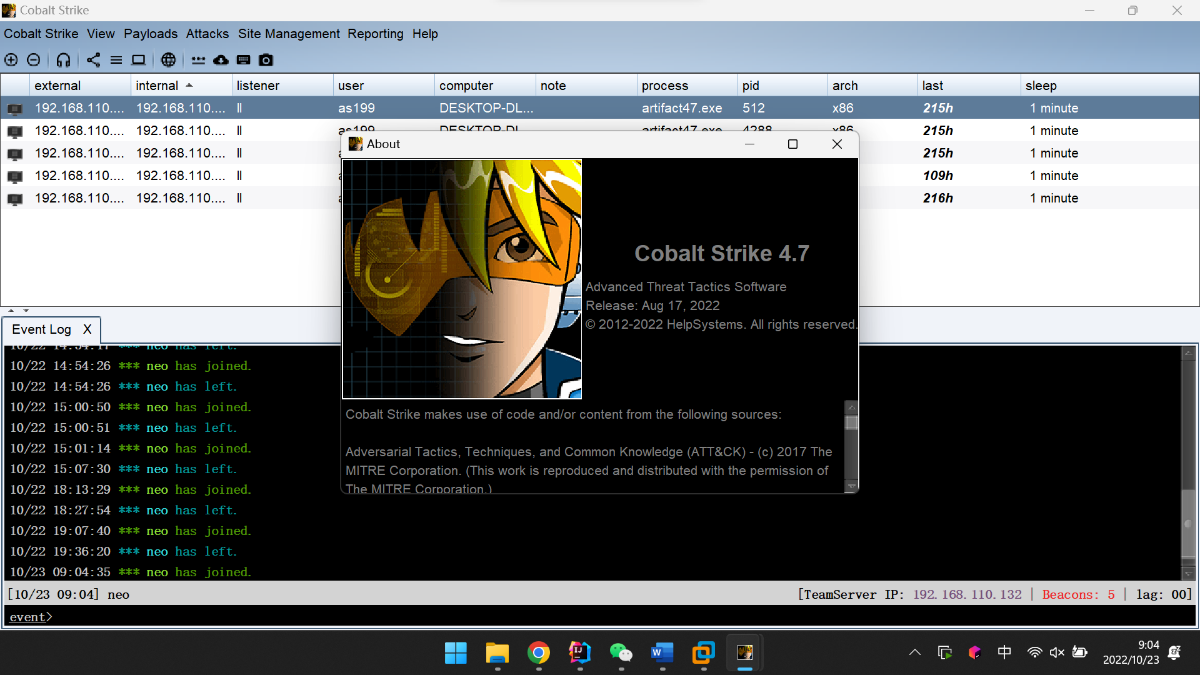Switch to Session Table list icon
Viewport: 1200px width, 675px height.
click(x=116, y=60)
